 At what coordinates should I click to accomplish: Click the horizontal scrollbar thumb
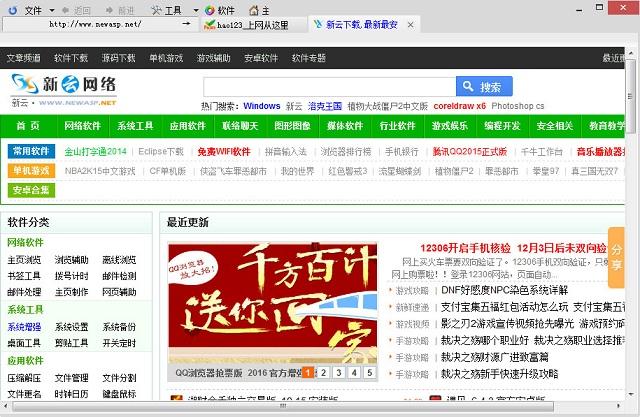(283, 406)
